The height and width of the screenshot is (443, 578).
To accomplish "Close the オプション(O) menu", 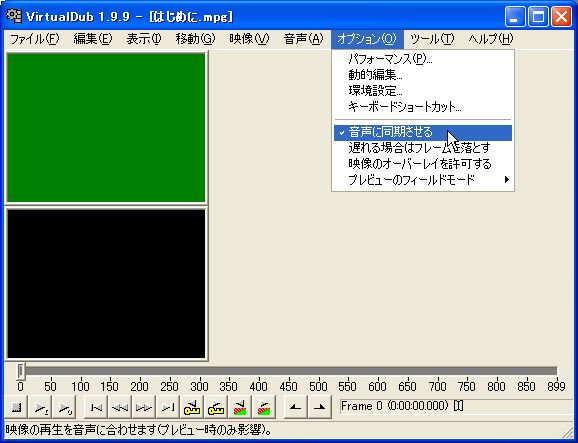I will 367,39.
